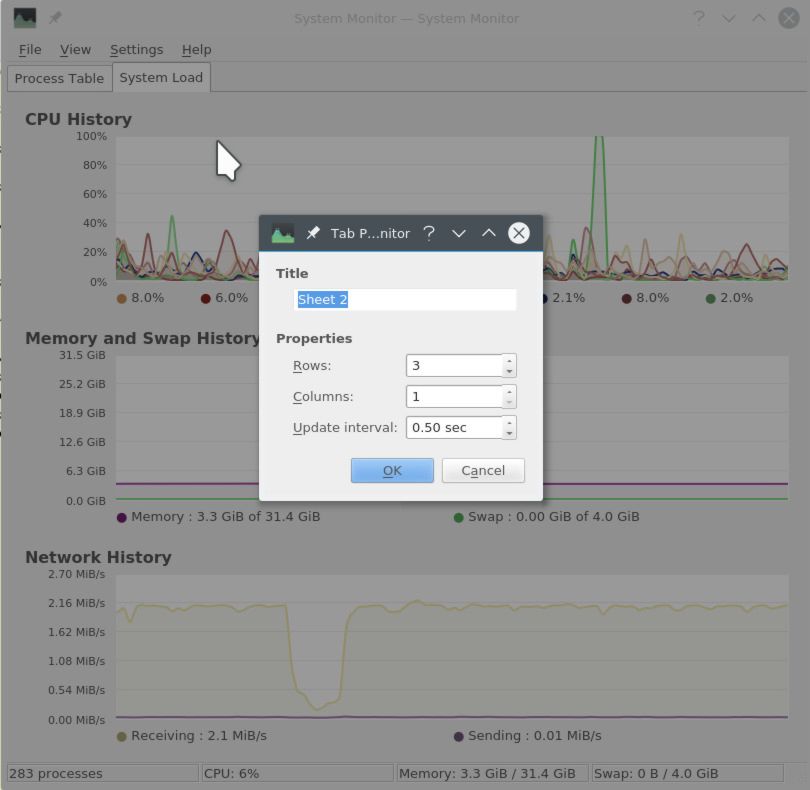Open the Settings menu
Image resolution: width=810 pixels, height=790 pixels.
136,50
